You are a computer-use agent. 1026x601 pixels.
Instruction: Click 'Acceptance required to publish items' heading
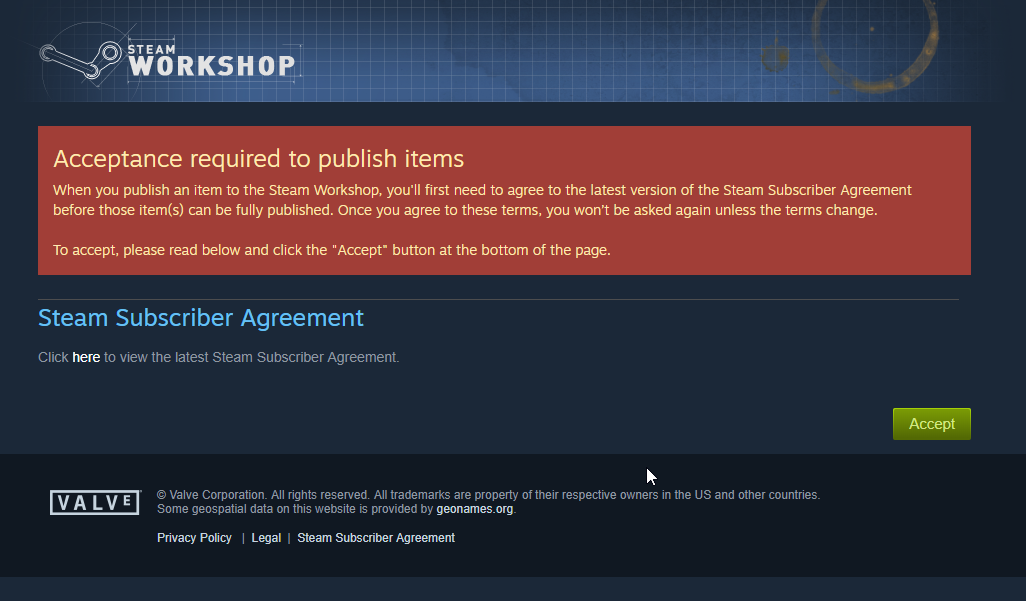258,159
